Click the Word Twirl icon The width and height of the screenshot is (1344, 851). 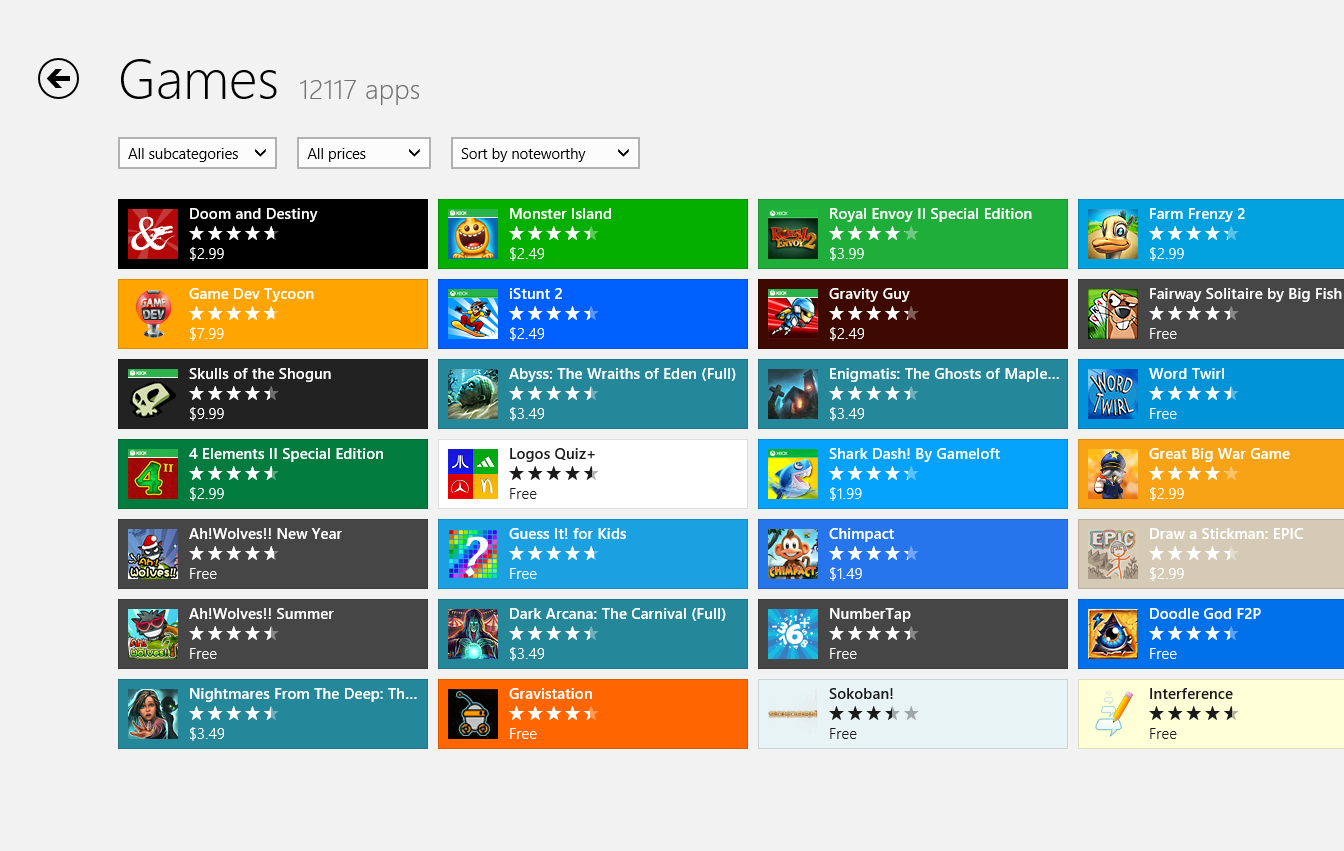(x=1112, y=393)
